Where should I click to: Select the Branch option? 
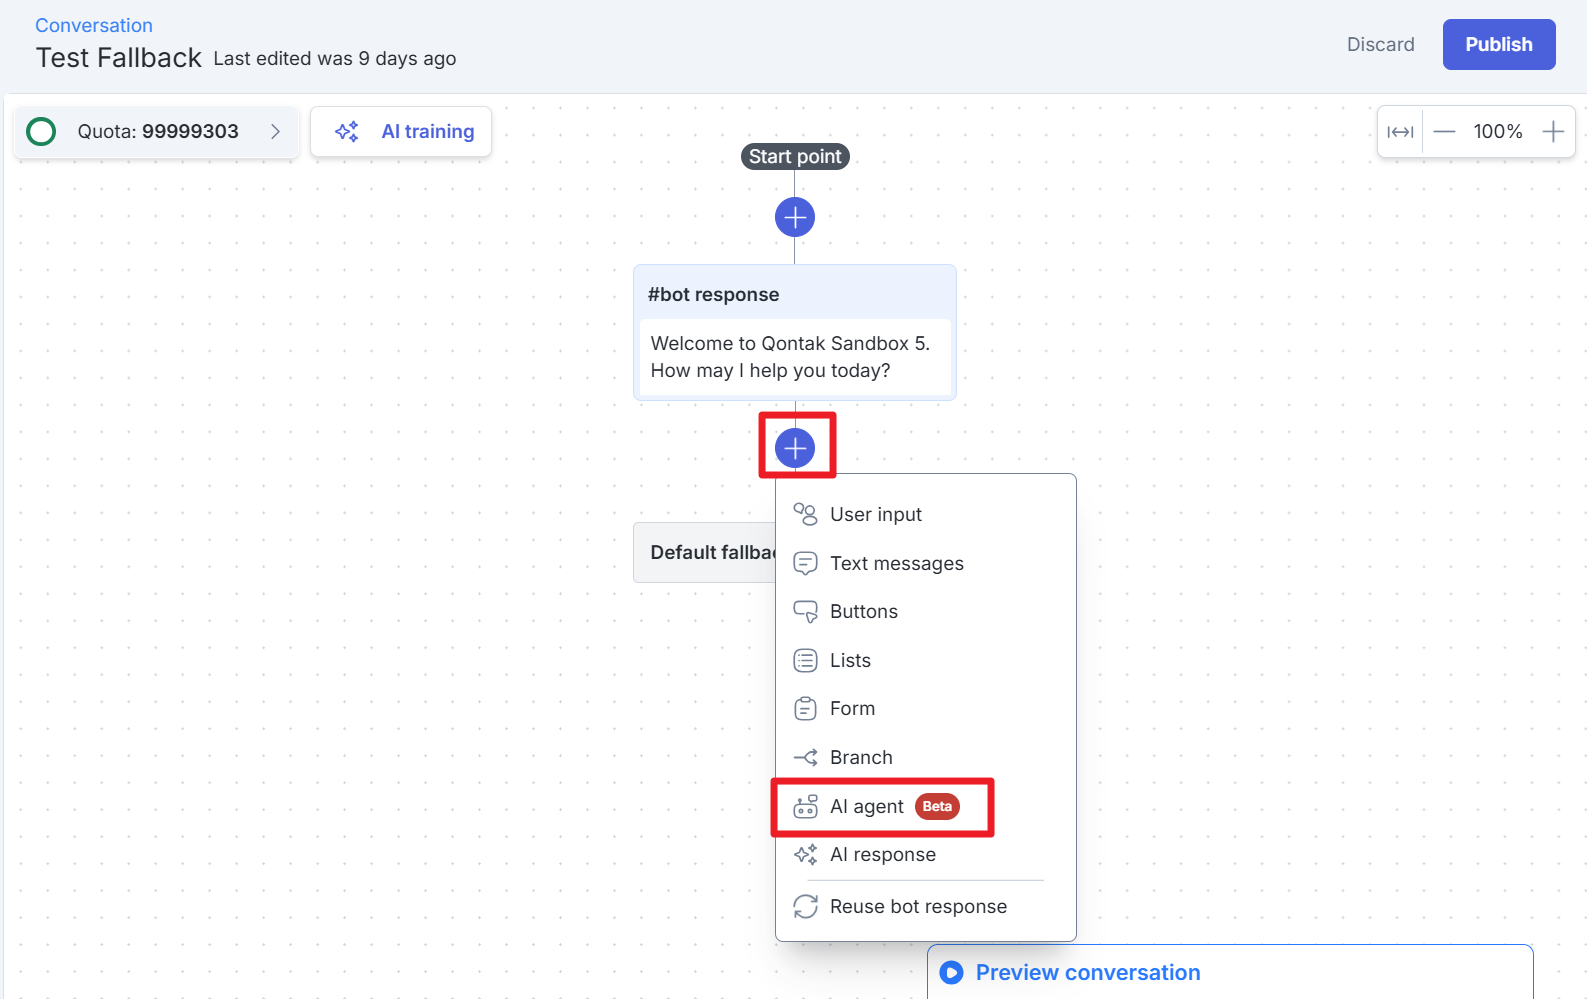[860, 758]
